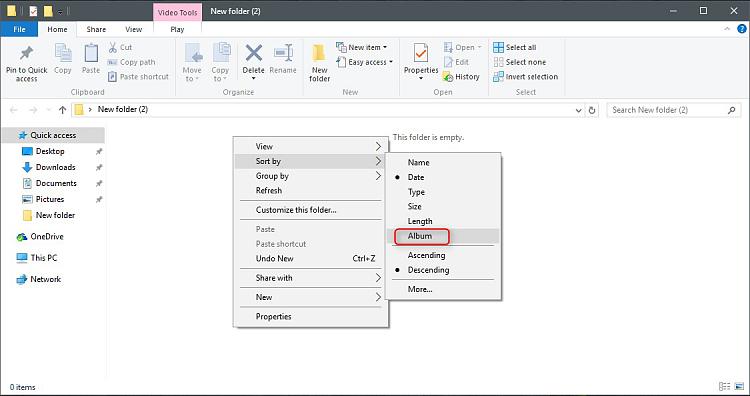Click the Cut scissors icon

tap(113, 47)
